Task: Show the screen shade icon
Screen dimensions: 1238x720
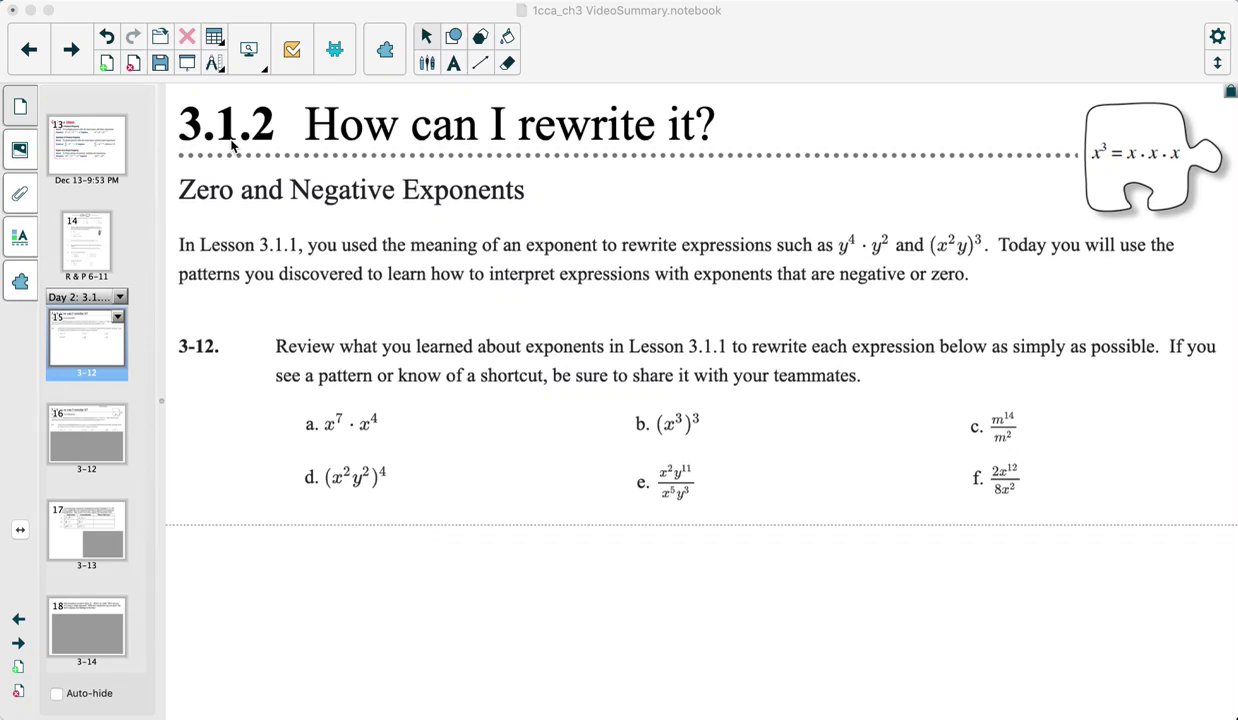Action: (187, 63)
